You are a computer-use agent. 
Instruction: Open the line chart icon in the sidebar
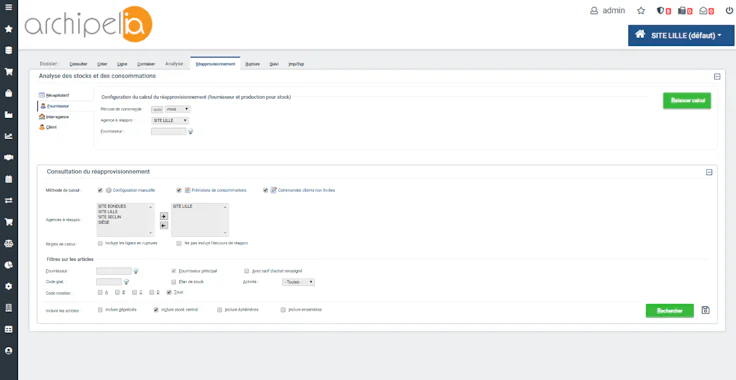coord(8,136)
